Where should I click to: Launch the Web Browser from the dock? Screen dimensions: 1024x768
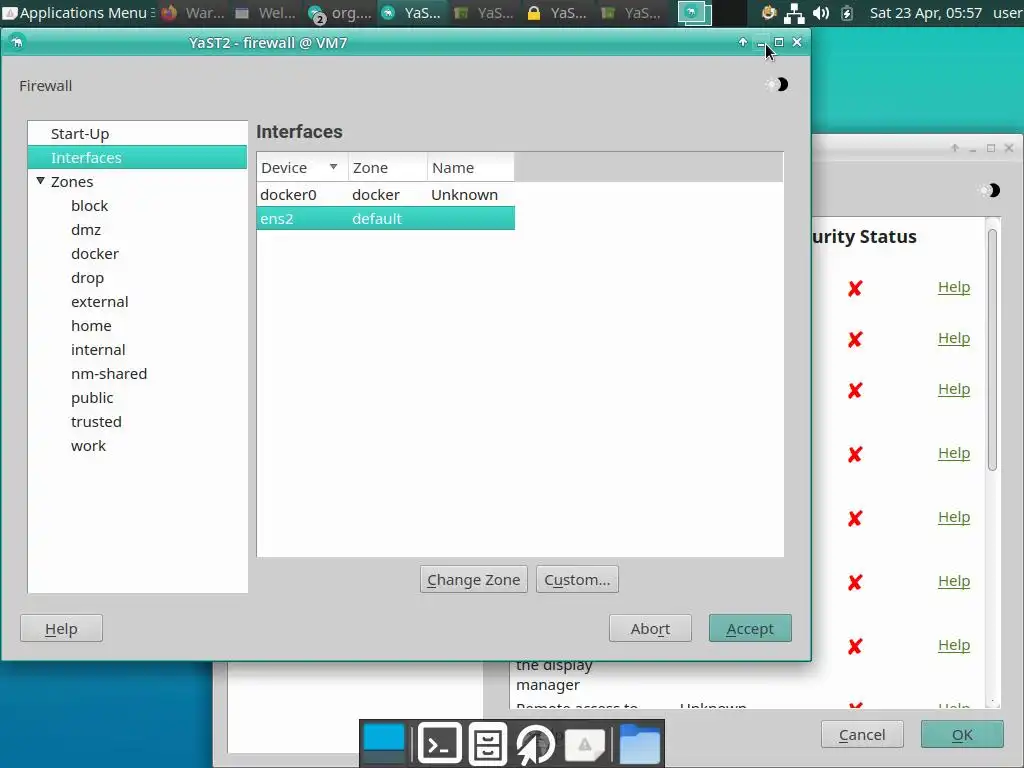tap(536, 743)
